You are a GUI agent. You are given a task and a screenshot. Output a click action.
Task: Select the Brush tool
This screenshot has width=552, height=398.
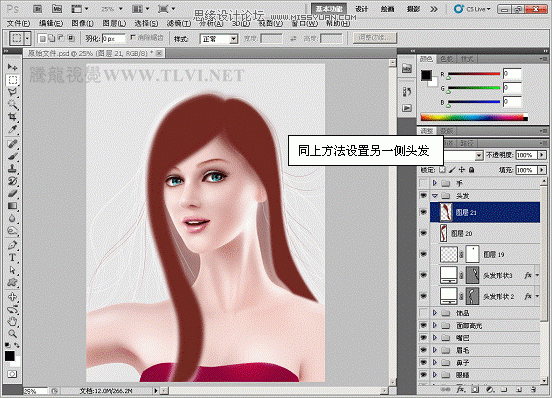[12, 156]
